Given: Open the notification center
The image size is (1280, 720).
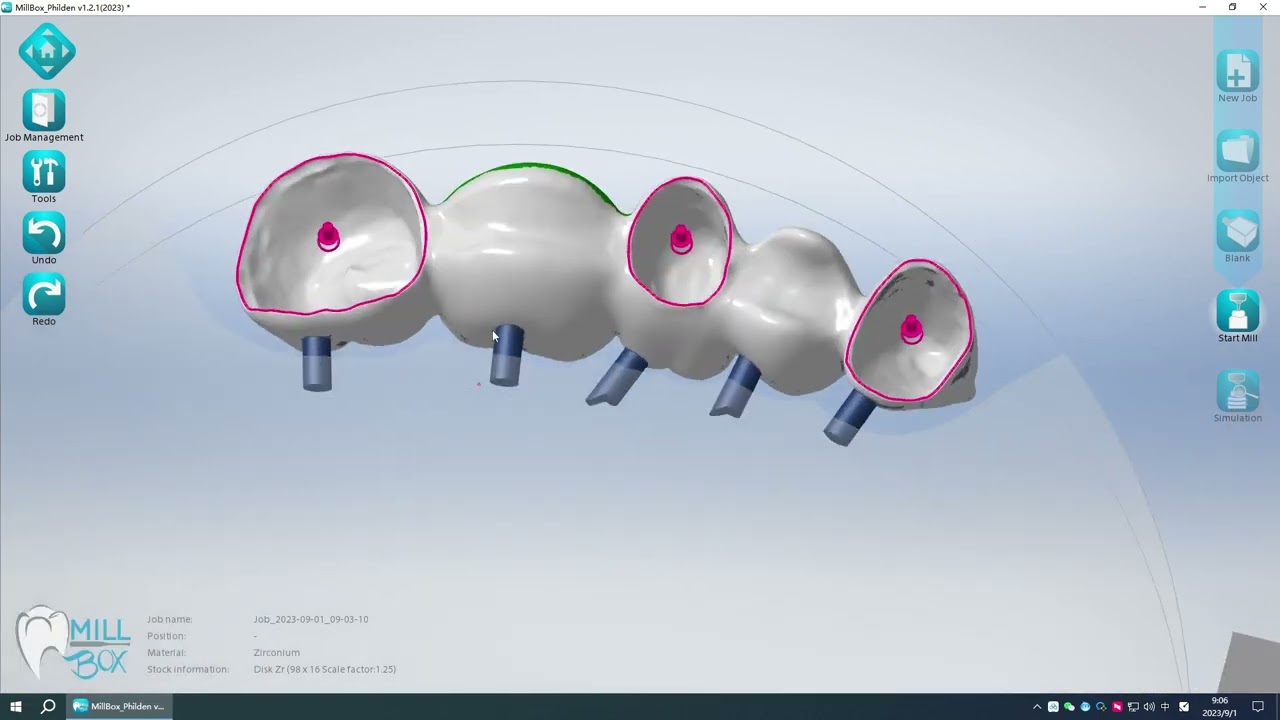Looking at the screenshot, I should click(1258, 707).
